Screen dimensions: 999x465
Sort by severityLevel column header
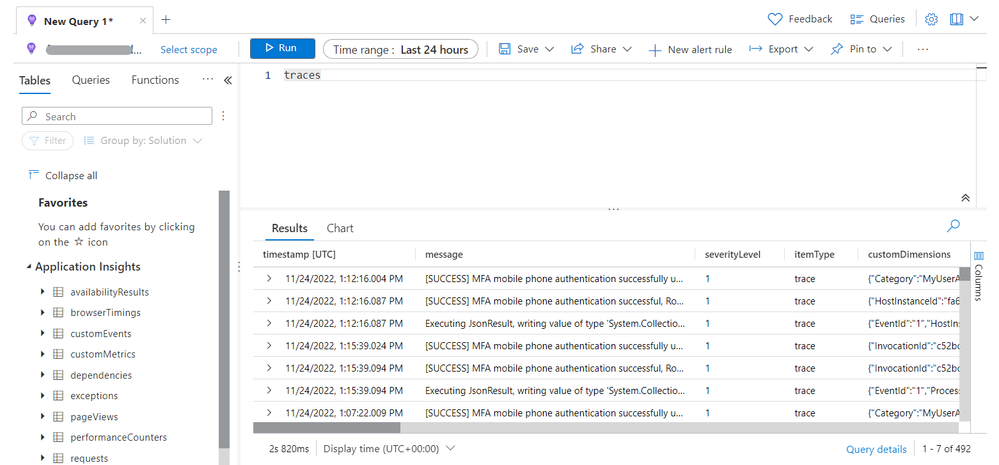tap(733, 254)
